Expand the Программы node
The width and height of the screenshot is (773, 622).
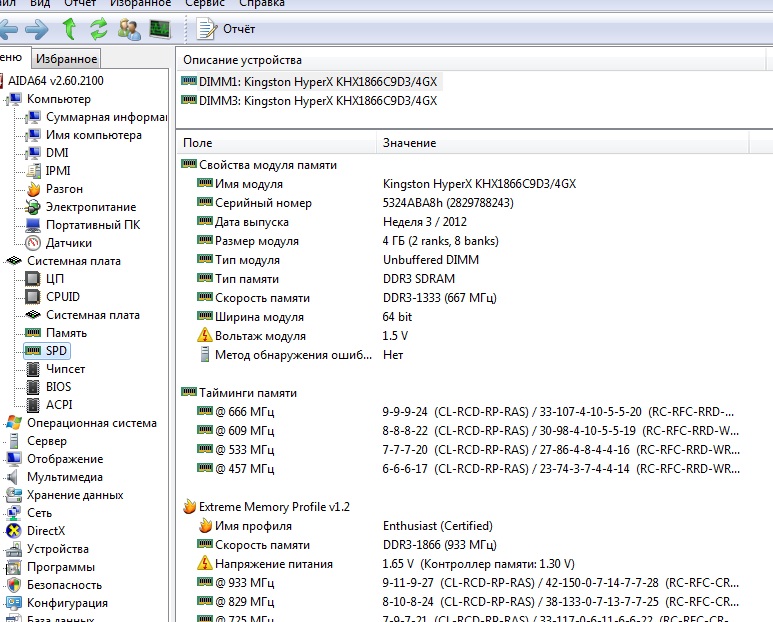coord(61,567)
